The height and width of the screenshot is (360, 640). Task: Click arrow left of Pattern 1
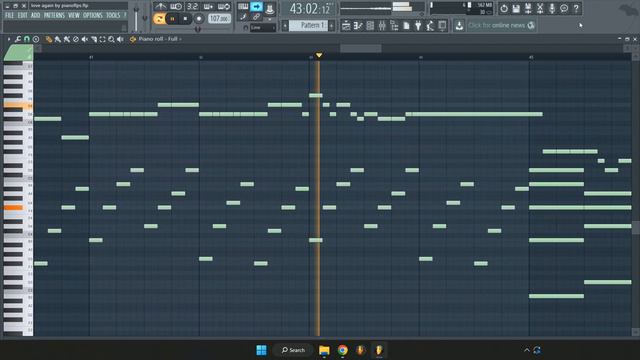tap(285, 26)
